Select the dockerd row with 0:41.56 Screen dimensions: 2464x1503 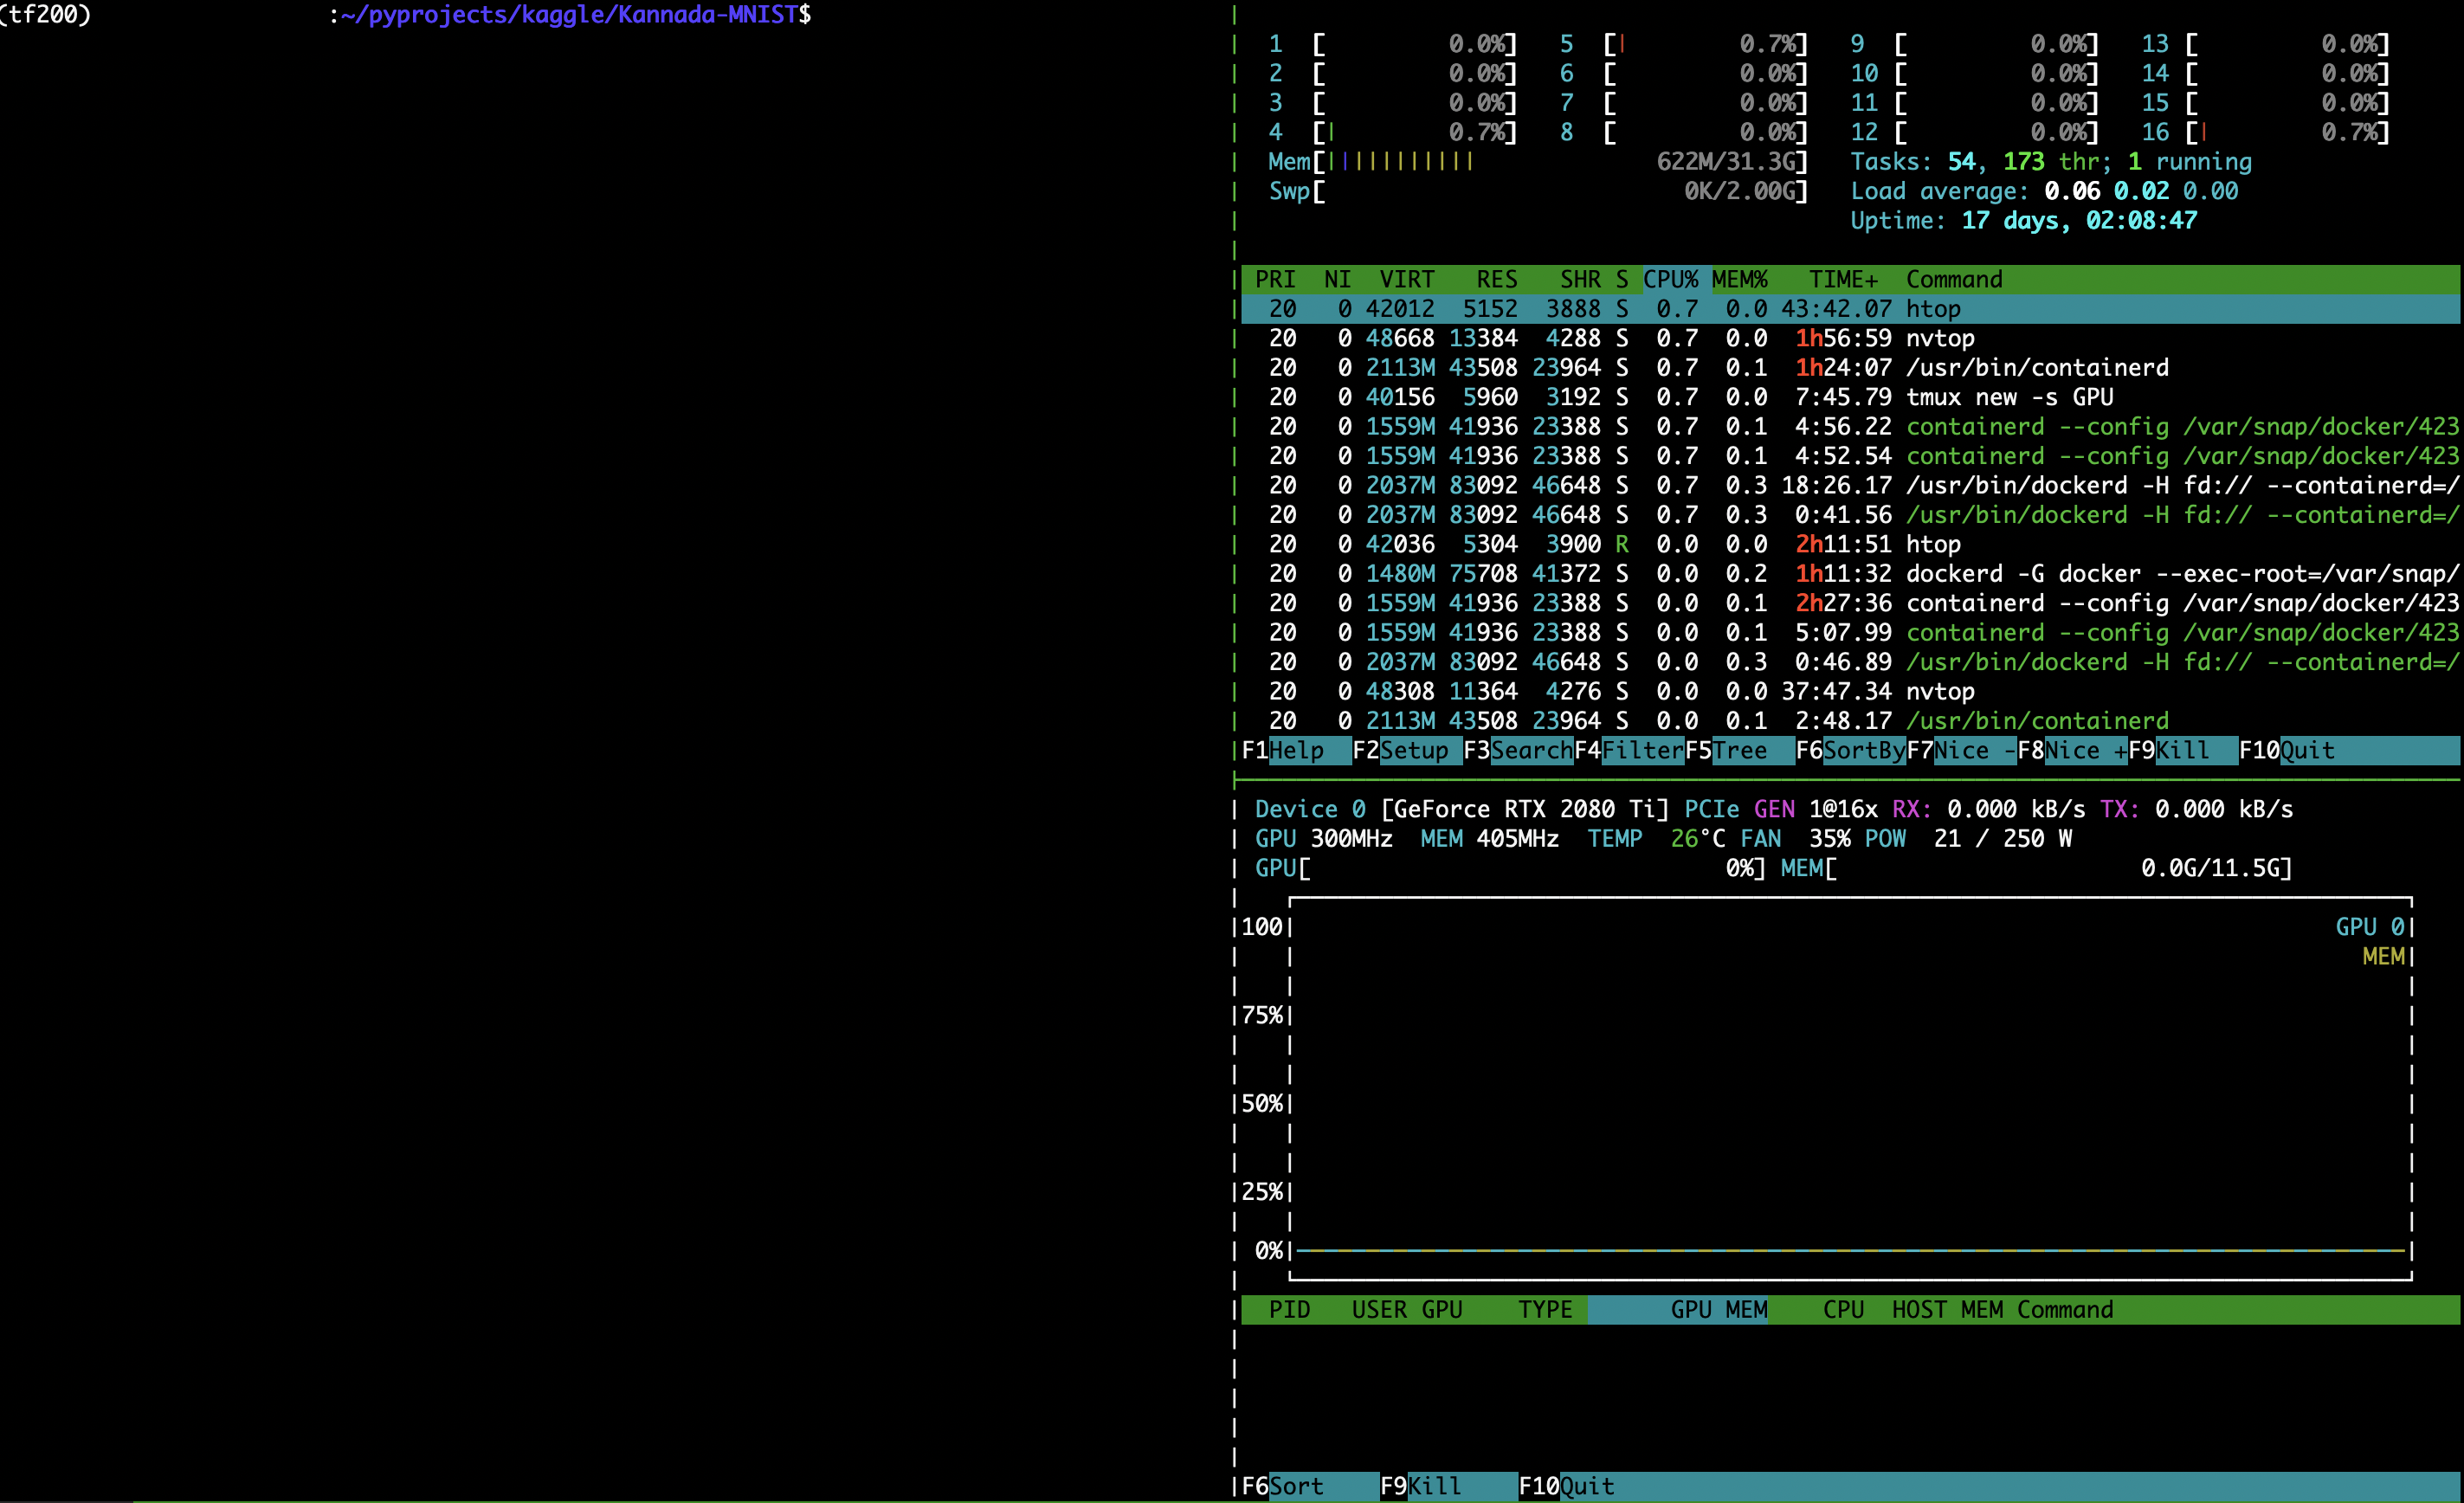1850,515
